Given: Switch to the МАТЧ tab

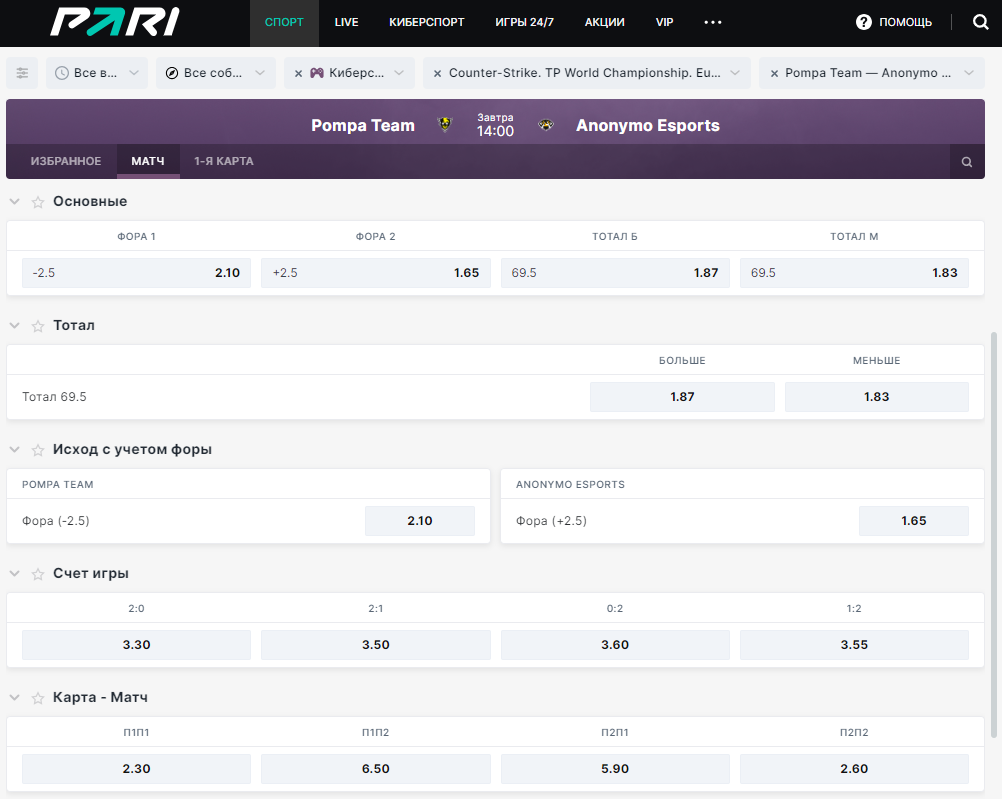Looking at the screenshot, I should click(148, 161).
